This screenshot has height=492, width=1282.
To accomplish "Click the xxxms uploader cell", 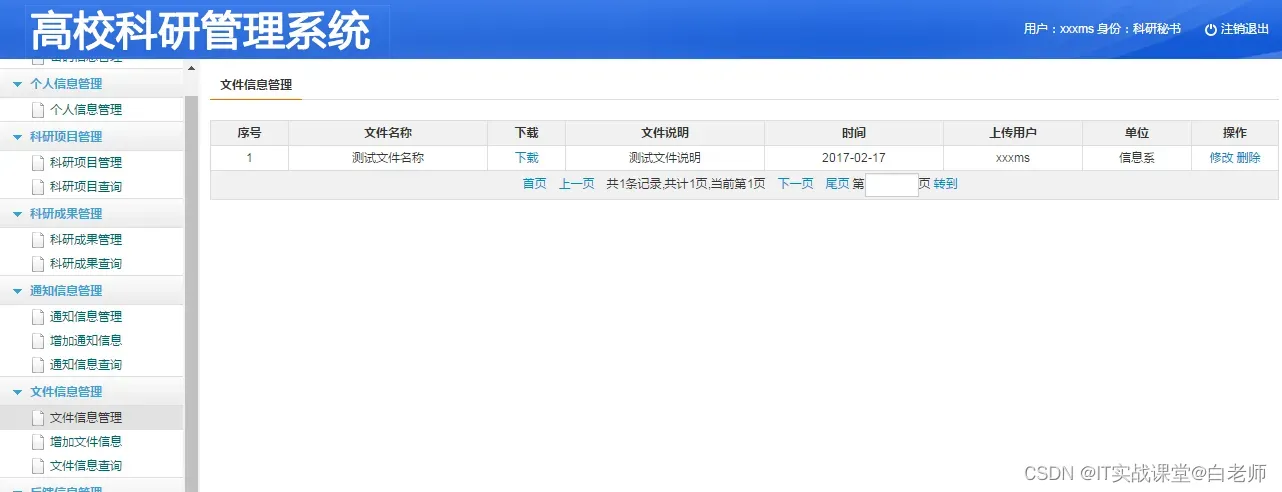I will click(x=1013, y=158).
